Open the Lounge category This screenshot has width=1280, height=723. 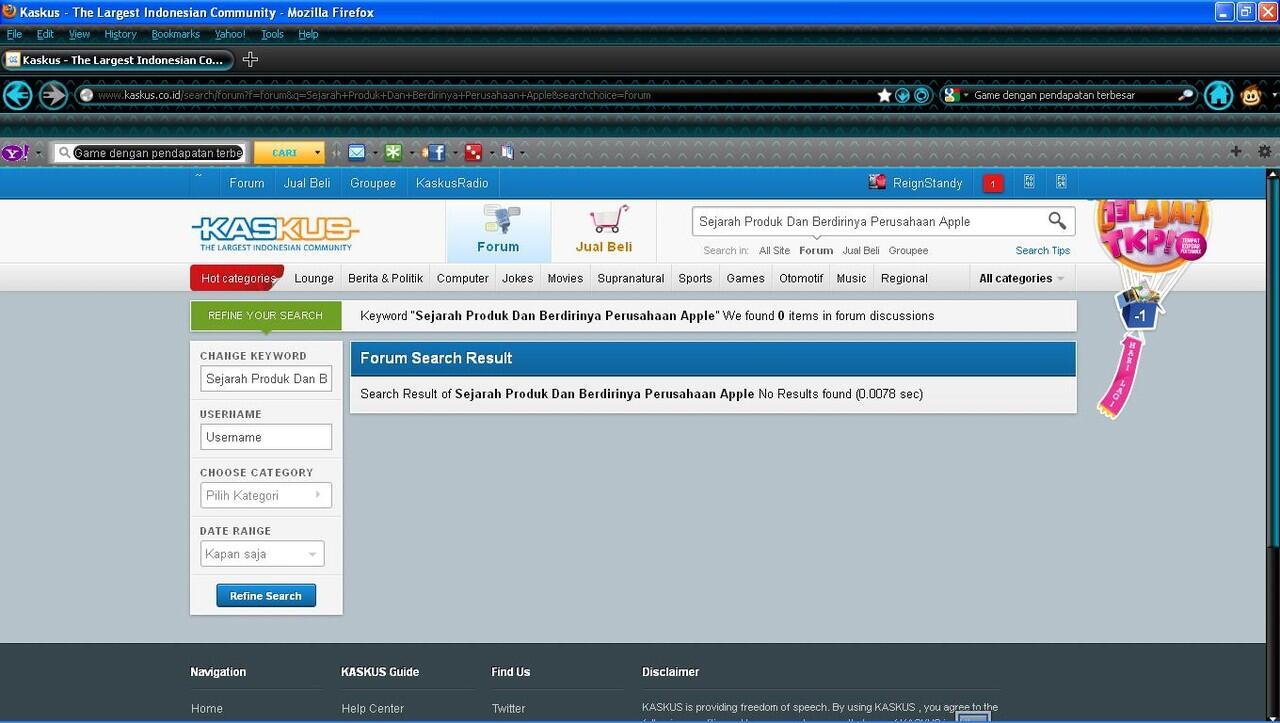[314, 278]
